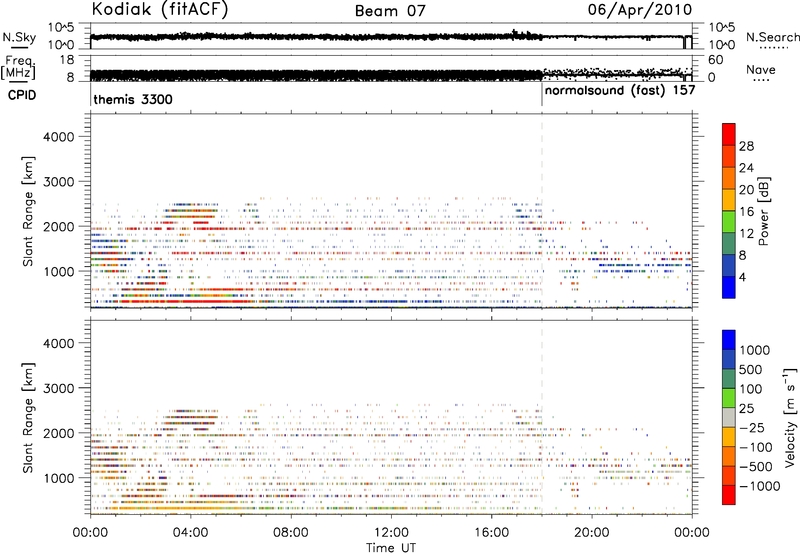Viewport: 800px width, 554px height.
Task: Click the 'themis 3300' CPID text
Action: pos(133,99)
